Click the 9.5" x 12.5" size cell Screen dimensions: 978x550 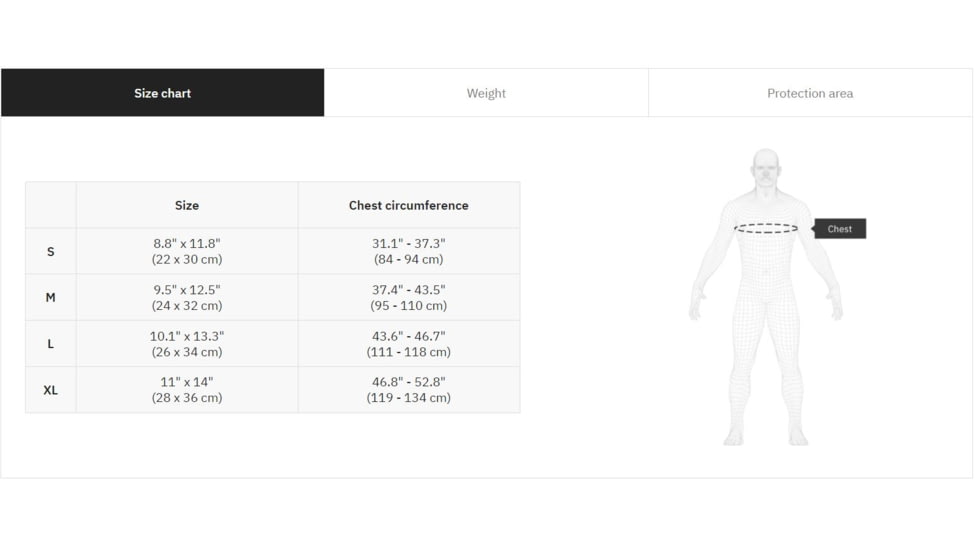point(187,297)
